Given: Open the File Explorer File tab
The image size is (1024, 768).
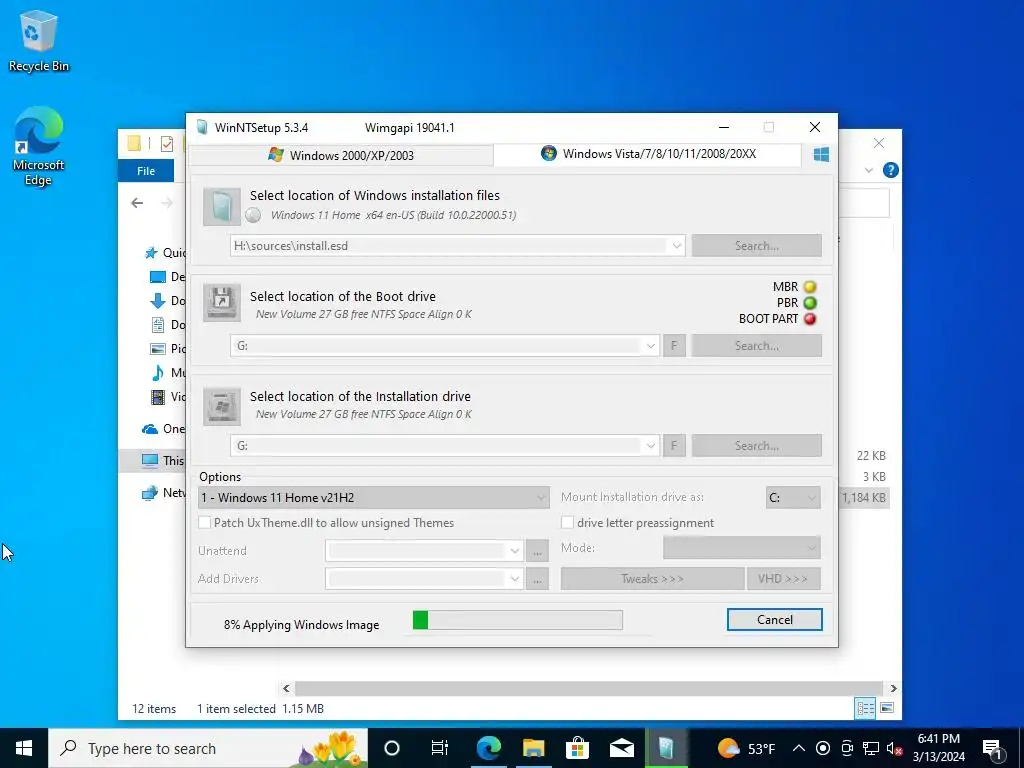Looking at the screenshot, I should pyautogui.click(x=146, y=171).
